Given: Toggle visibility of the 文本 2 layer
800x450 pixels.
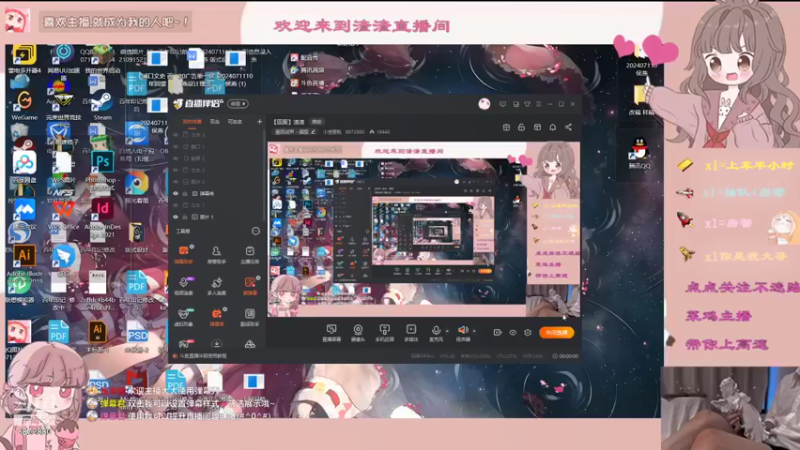Looking at the screenshot, I should tap(176, 170).
